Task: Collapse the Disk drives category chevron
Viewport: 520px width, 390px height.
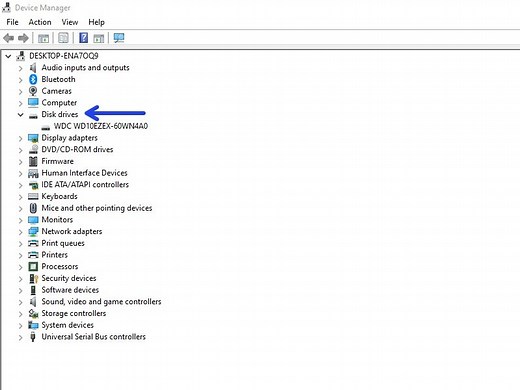Action: (x=20, y=115)
